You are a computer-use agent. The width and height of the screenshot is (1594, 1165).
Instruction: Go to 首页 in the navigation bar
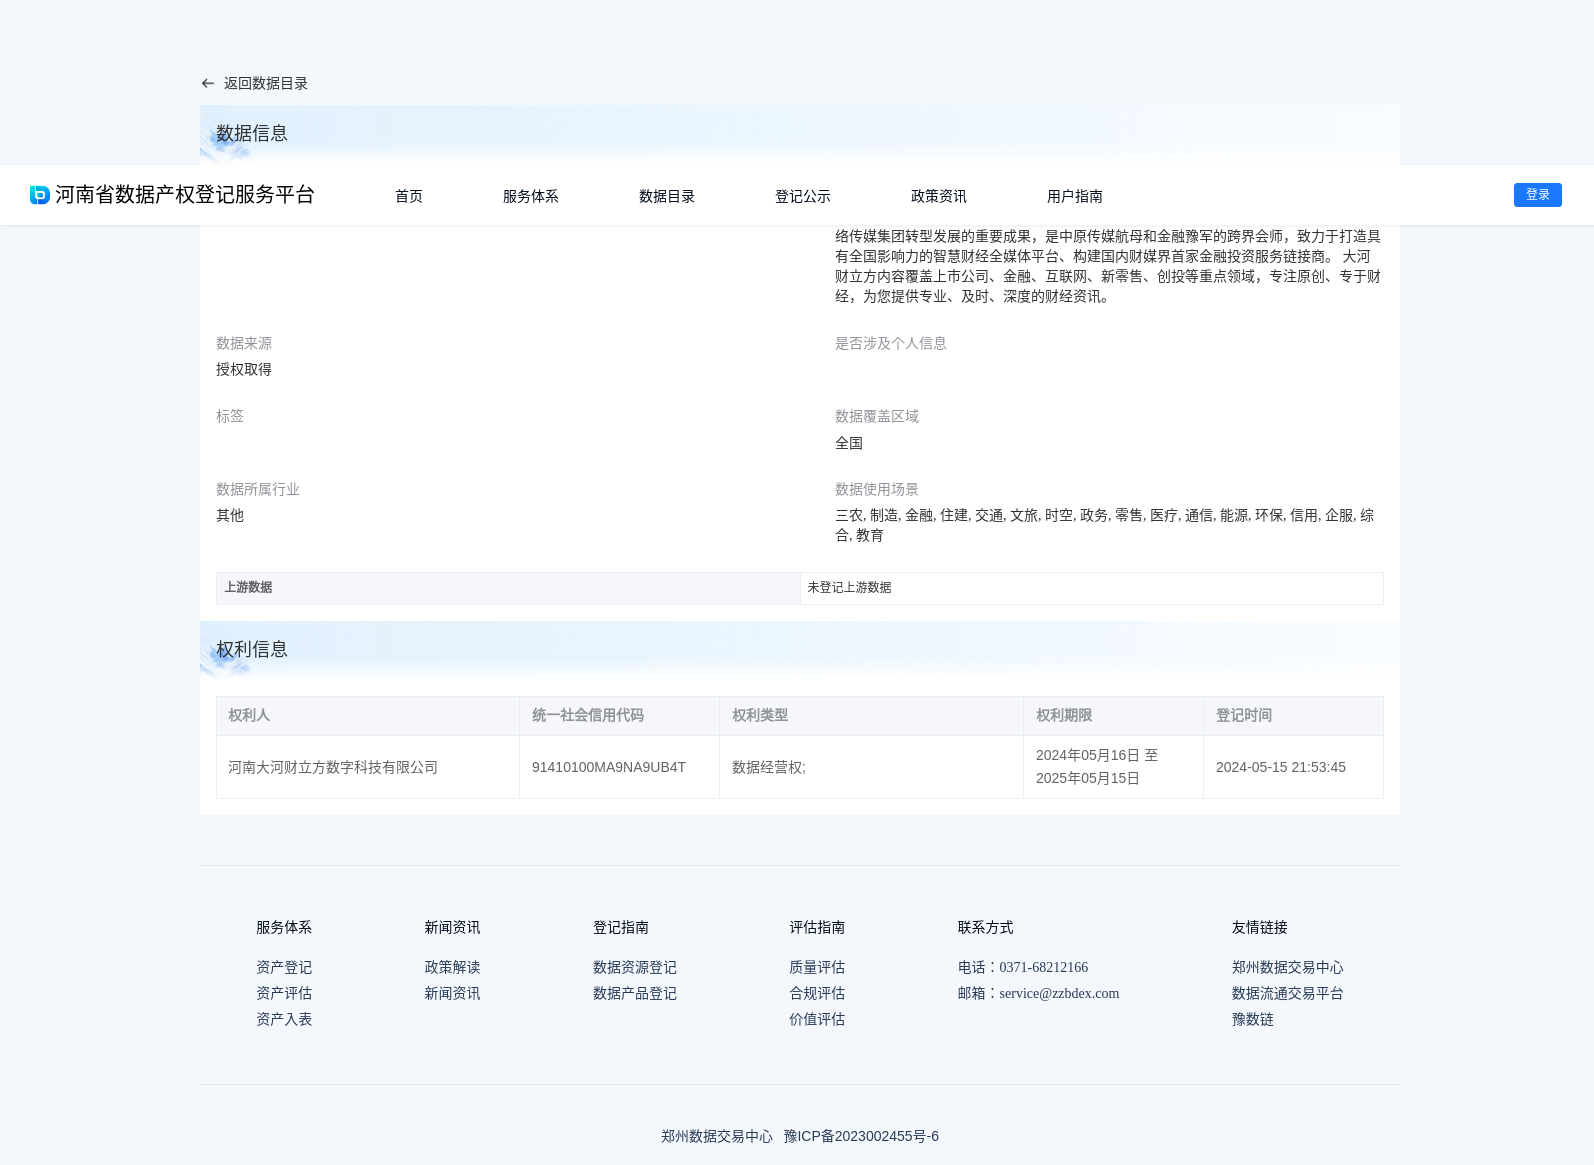point(409,196)
